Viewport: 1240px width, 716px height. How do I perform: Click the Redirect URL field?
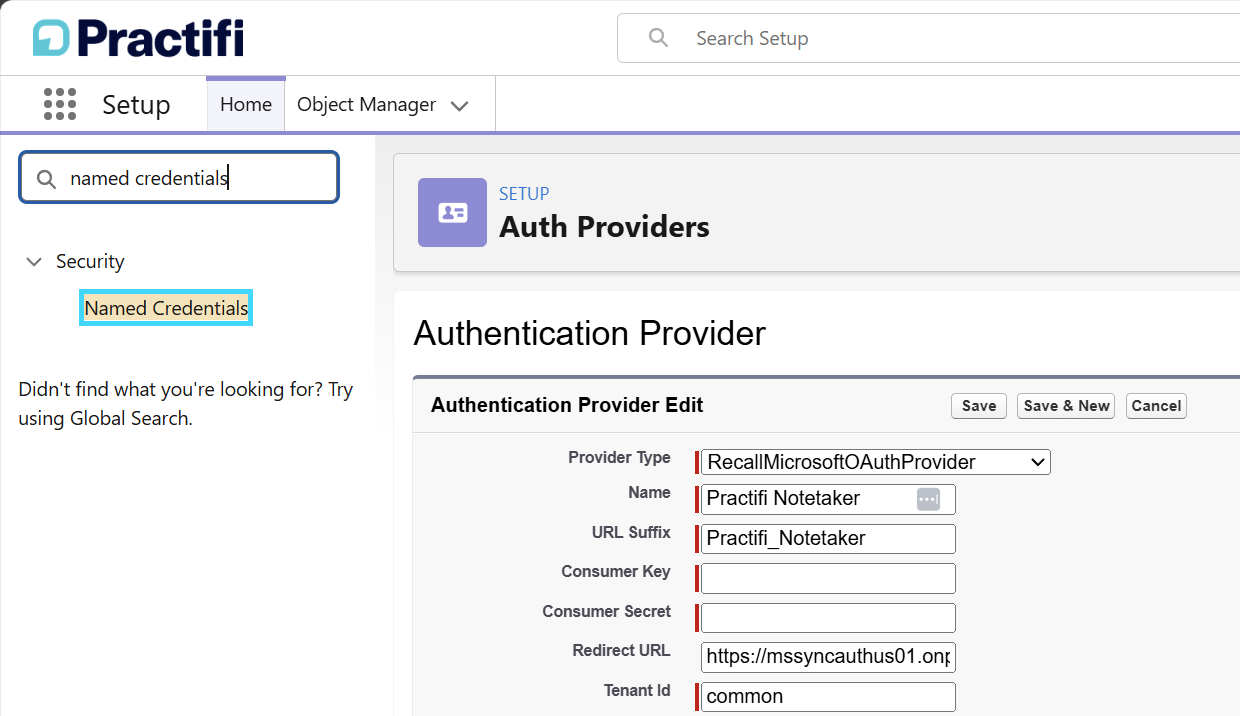tap(828, 657)
